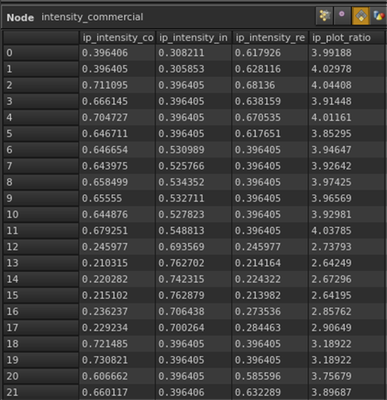Screen dimensions: 387x400
Task: Click value 0.215102 in row 15
Action: [x=105, y=295]
